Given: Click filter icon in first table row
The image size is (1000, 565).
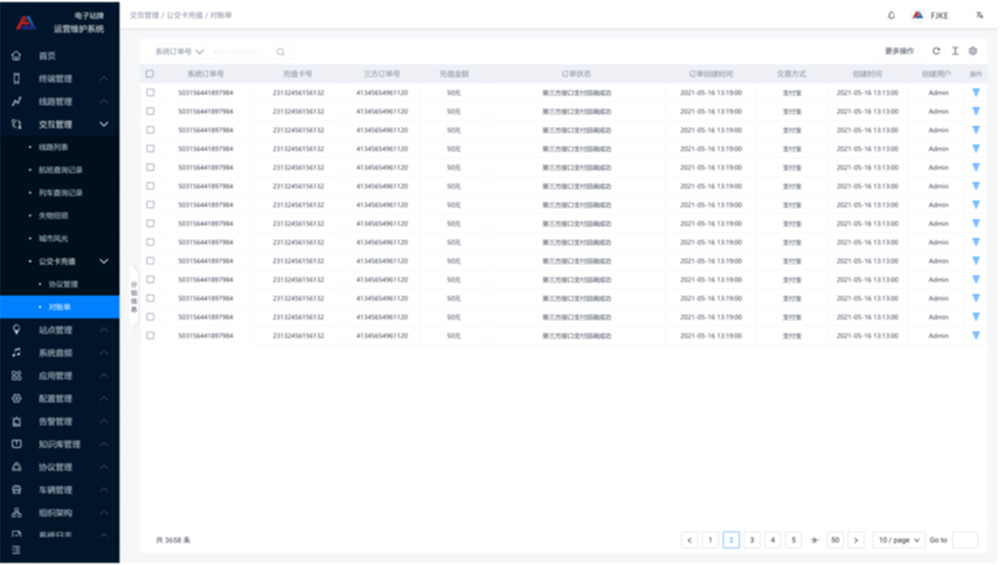Looking at the screenshot, I should (976, 93).
